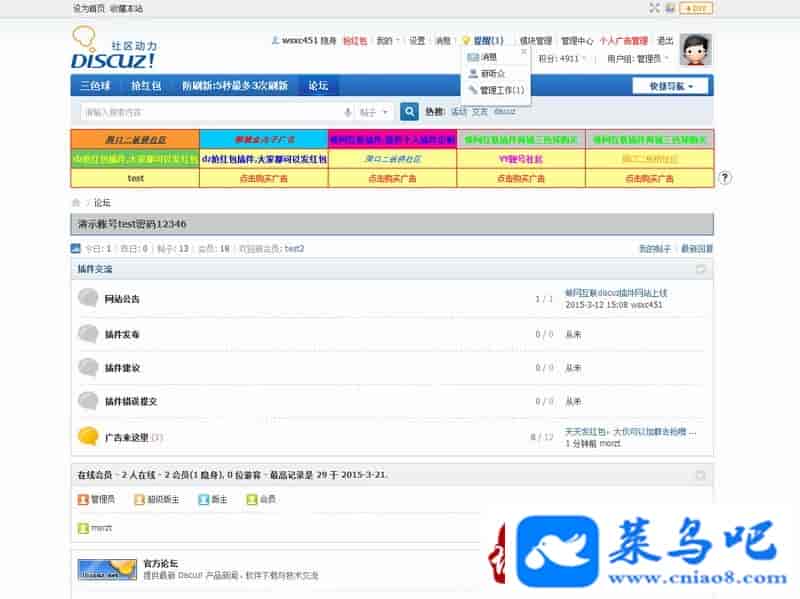Open the user avatar picture

coord(695,50)
